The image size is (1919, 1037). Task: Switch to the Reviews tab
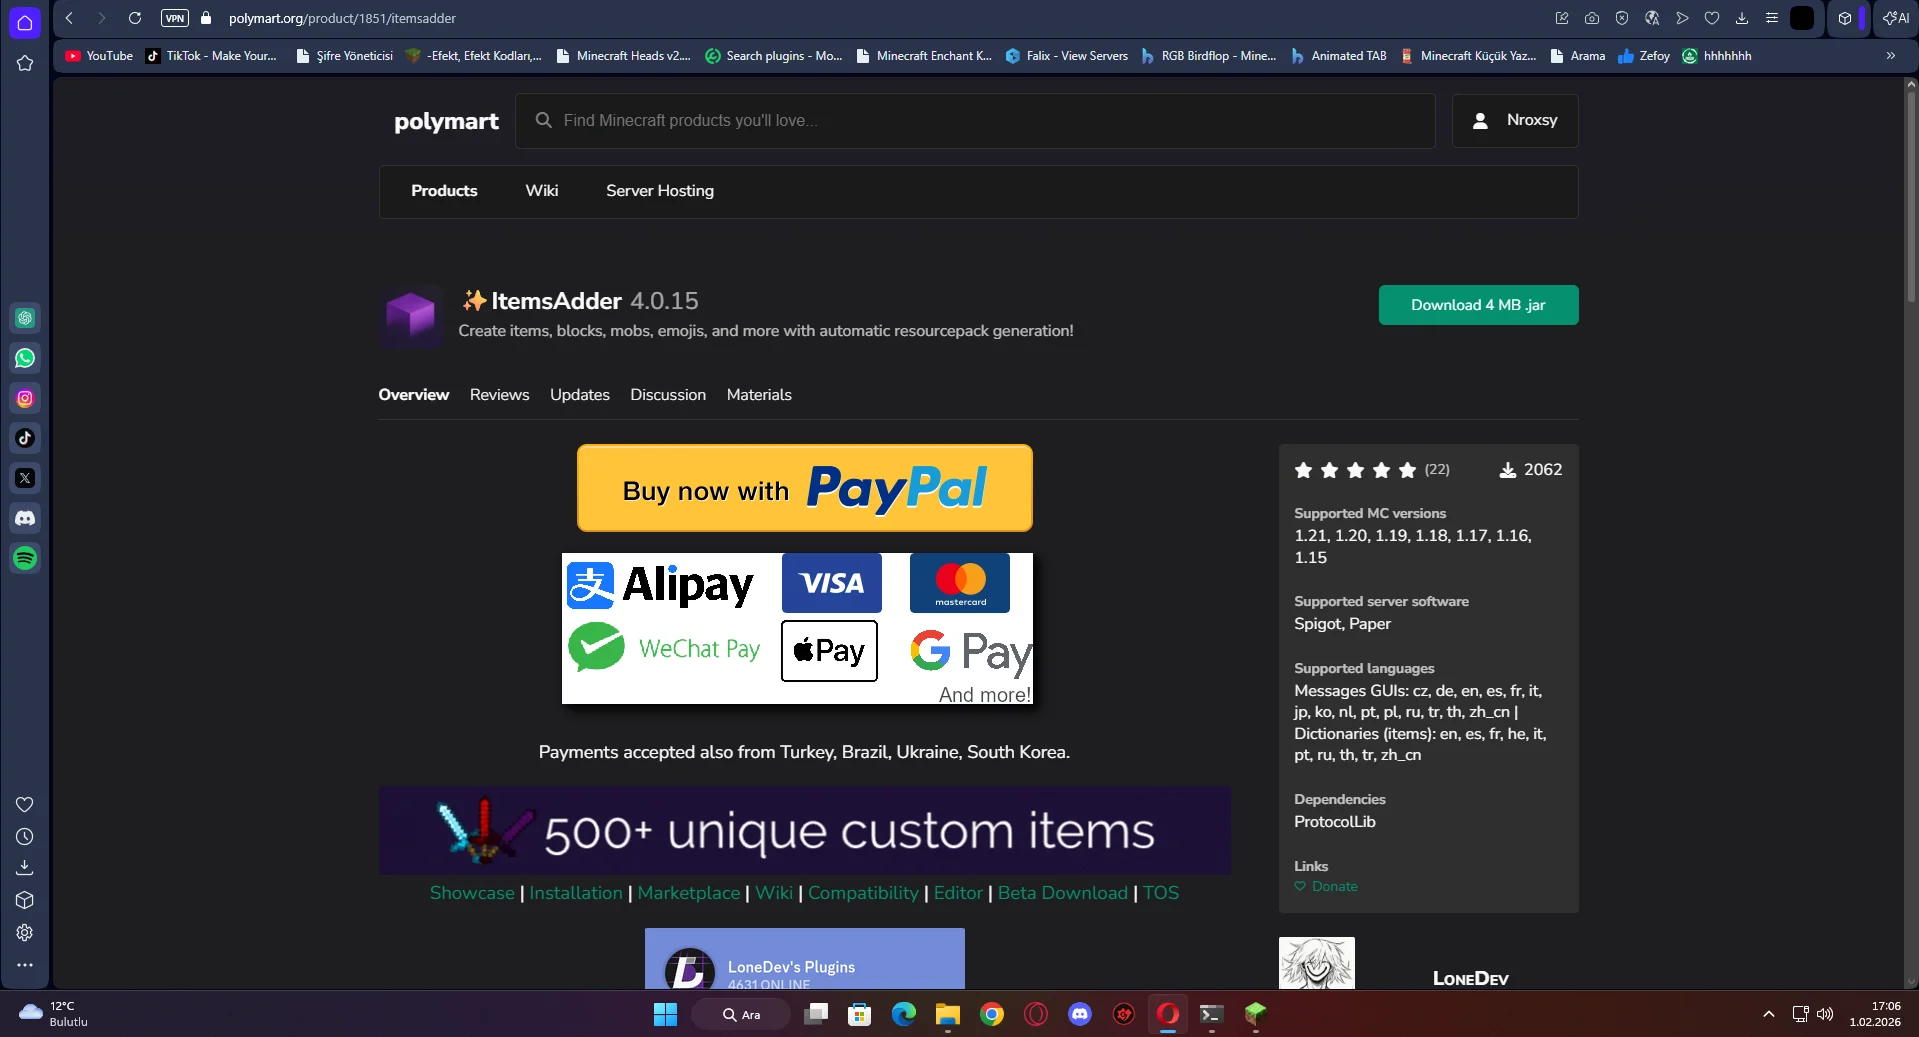499,395
